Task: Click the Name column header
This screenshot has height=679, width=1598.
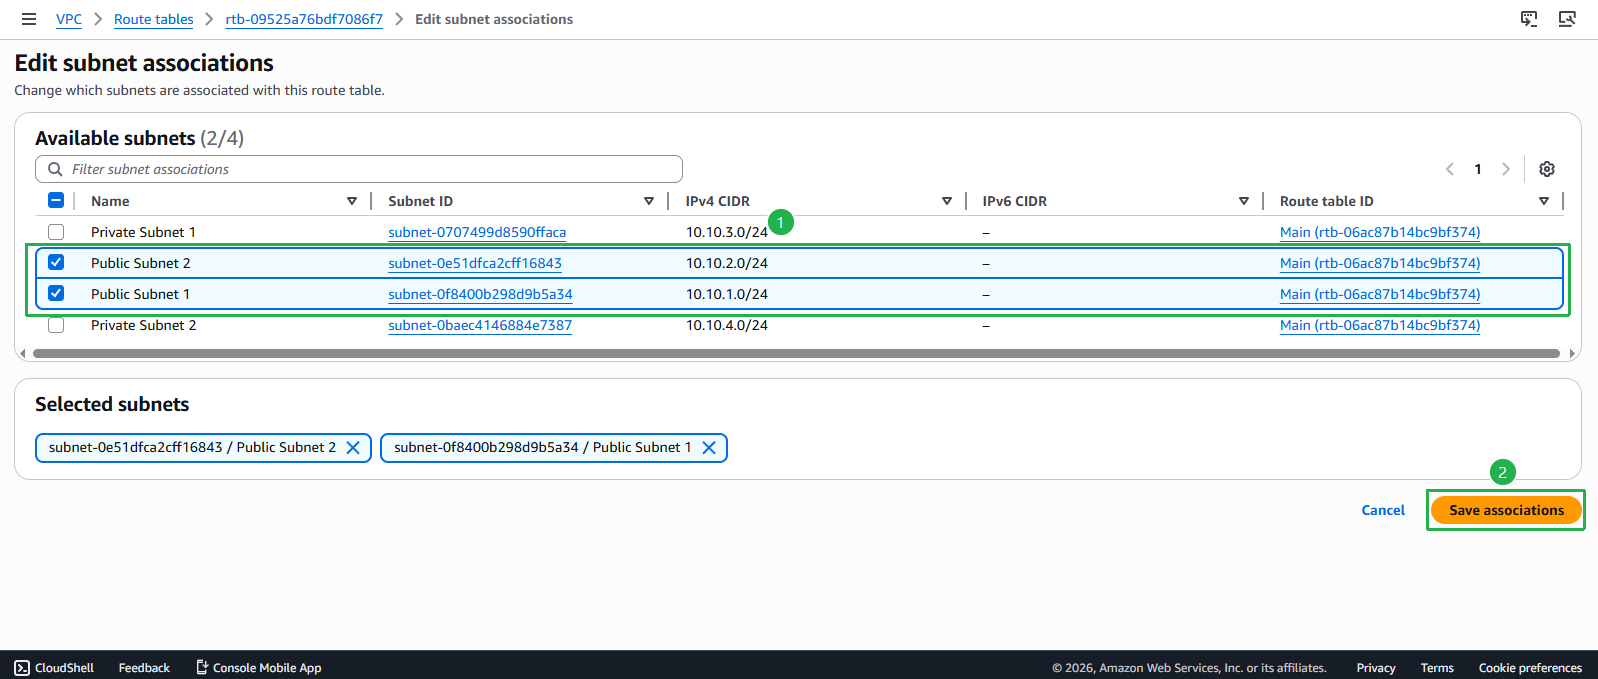Action: pyautogui.click(x=110, y=201)
